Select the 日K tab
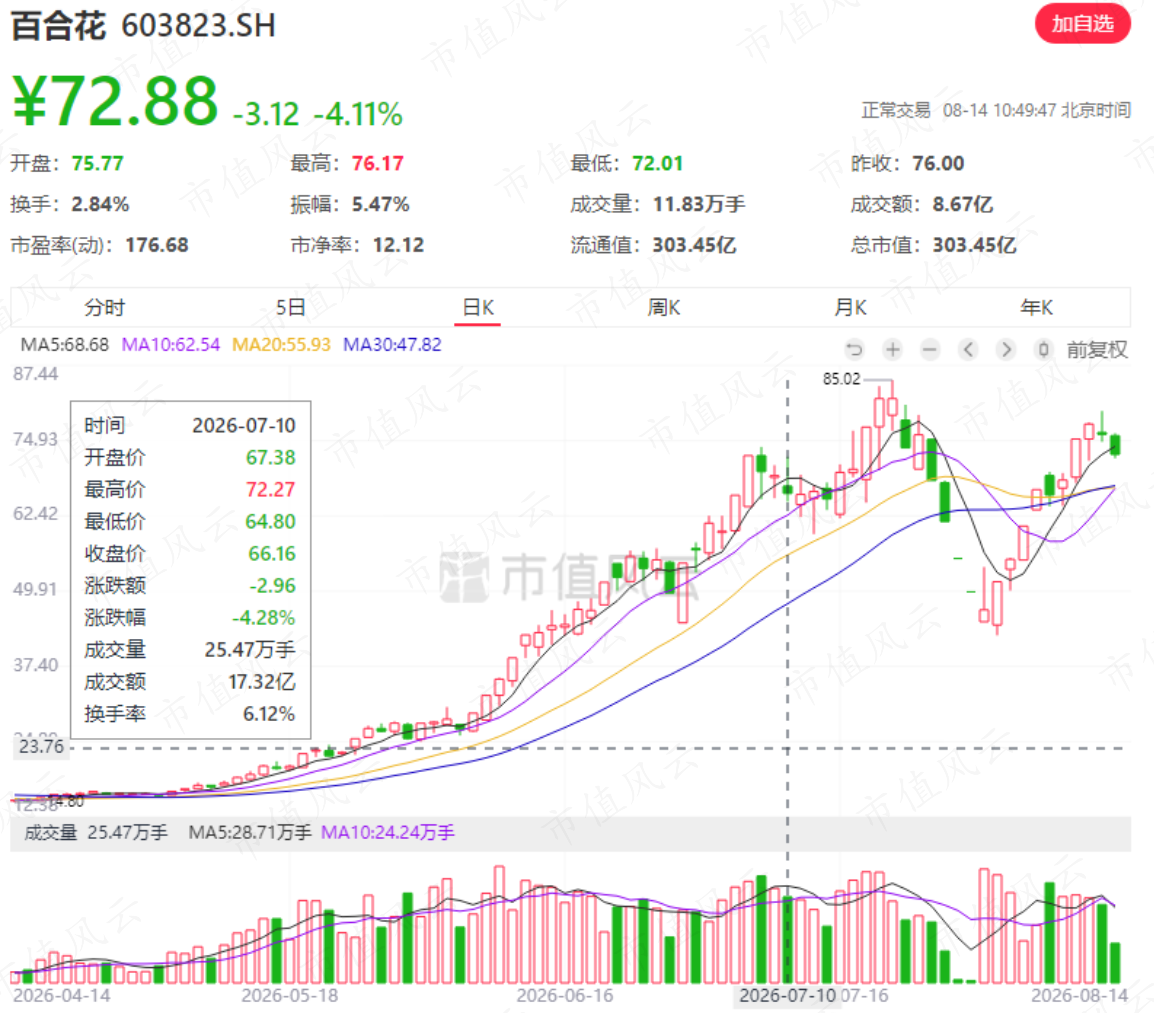The width and height of the screenshot is (1154, 1013). [478, 307]
